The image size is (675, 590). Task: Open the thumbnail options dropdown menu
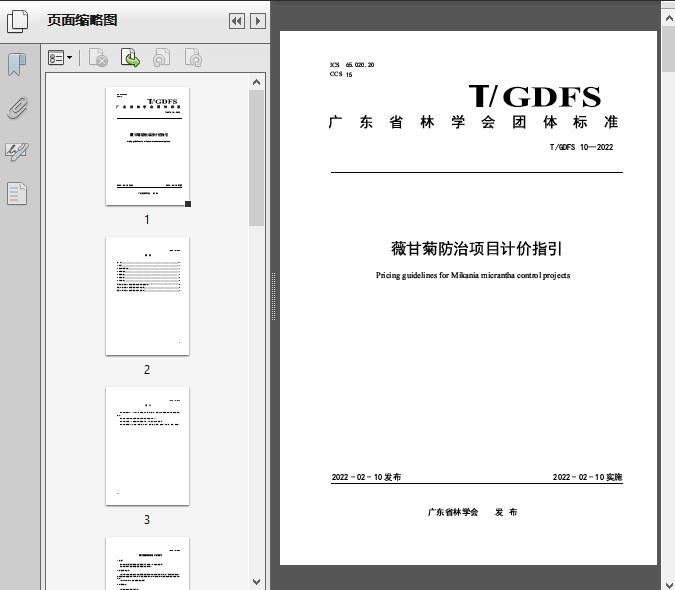click(60, 58)
